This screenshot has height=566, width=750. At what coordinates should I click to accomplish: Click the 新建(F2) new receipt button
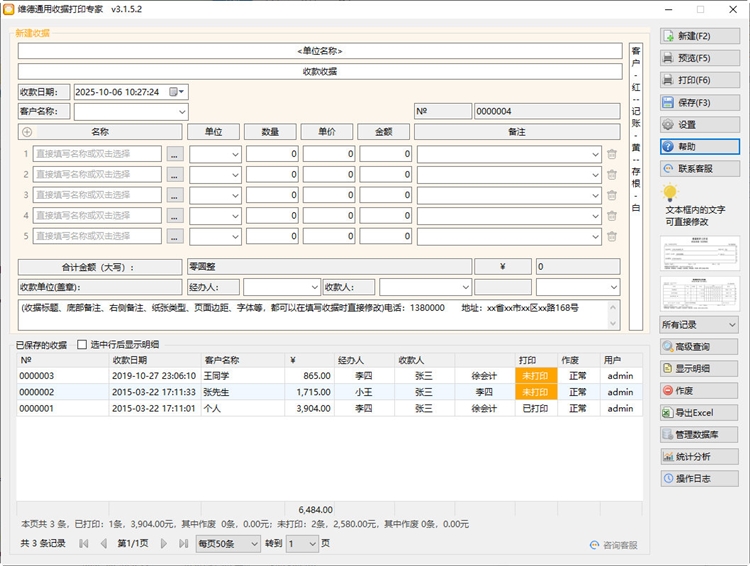point(699,36)
